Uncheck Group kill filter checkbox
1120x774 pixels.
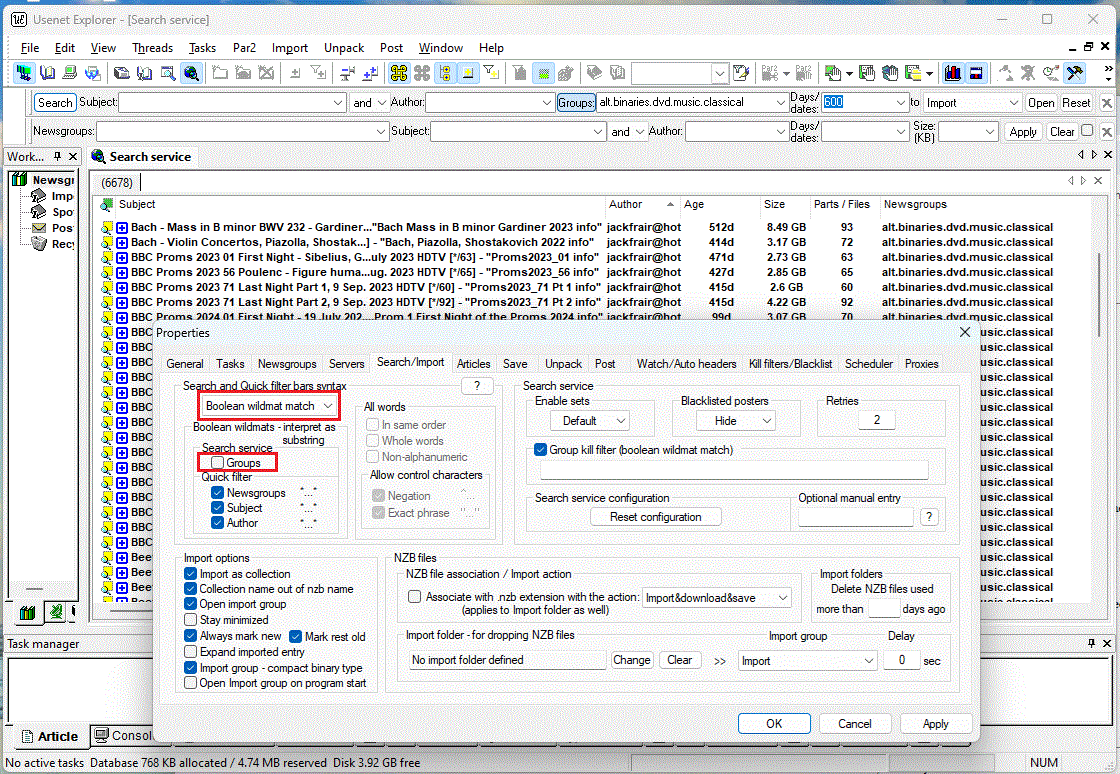pos(541,450)
